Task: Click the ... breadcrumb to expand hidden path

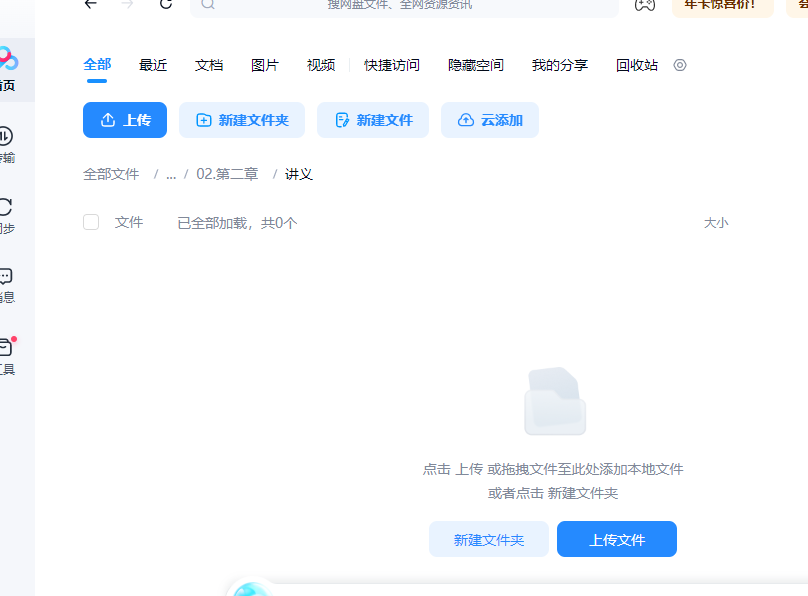Action: tap(171, 173)
